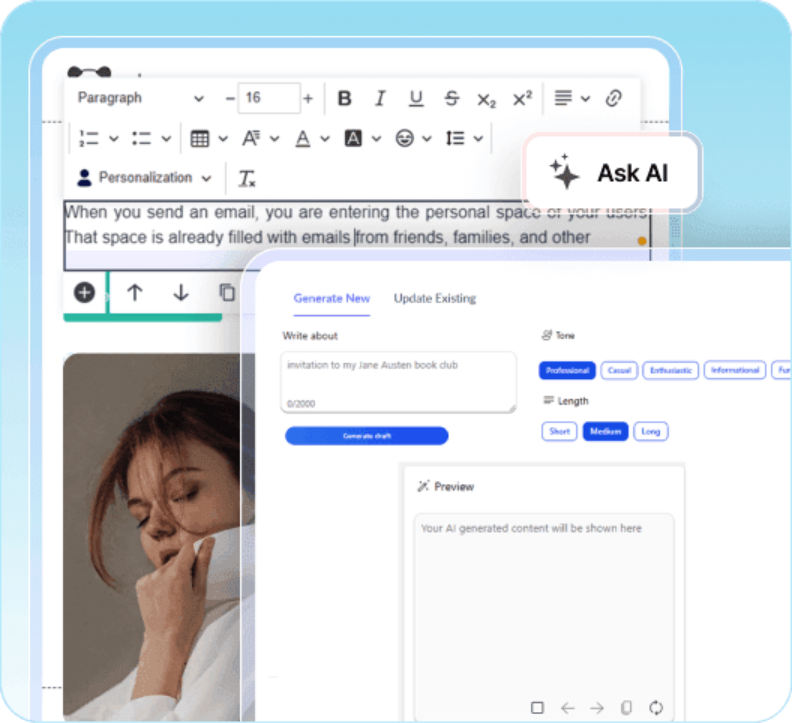Select the Generate New tab

pos(331,298)
